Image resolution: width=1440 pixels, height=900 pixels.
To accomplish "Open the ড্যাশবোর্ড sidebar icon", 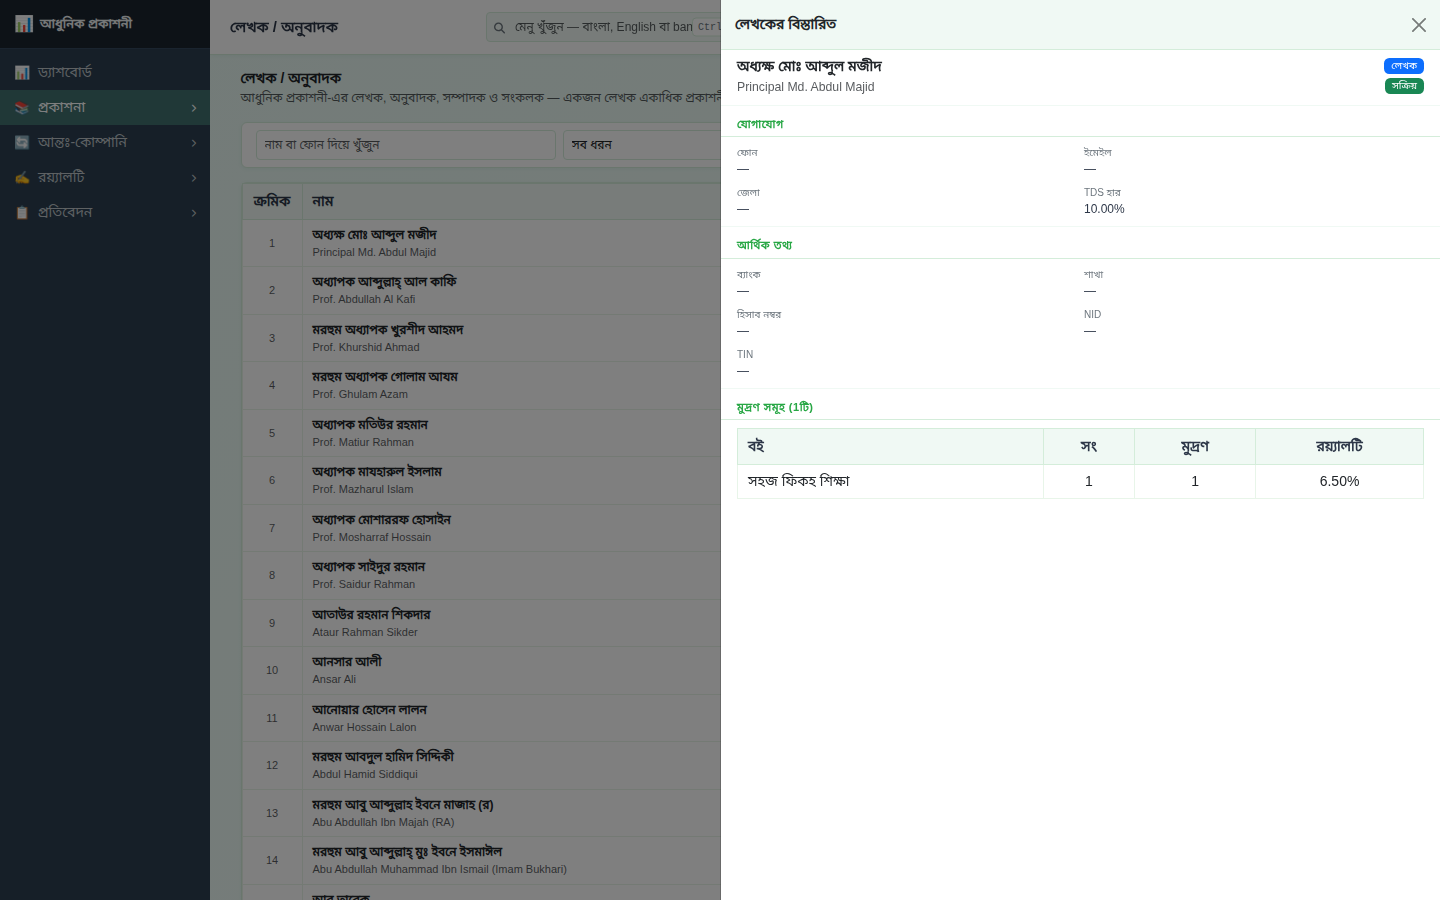I will pos(22,72).
